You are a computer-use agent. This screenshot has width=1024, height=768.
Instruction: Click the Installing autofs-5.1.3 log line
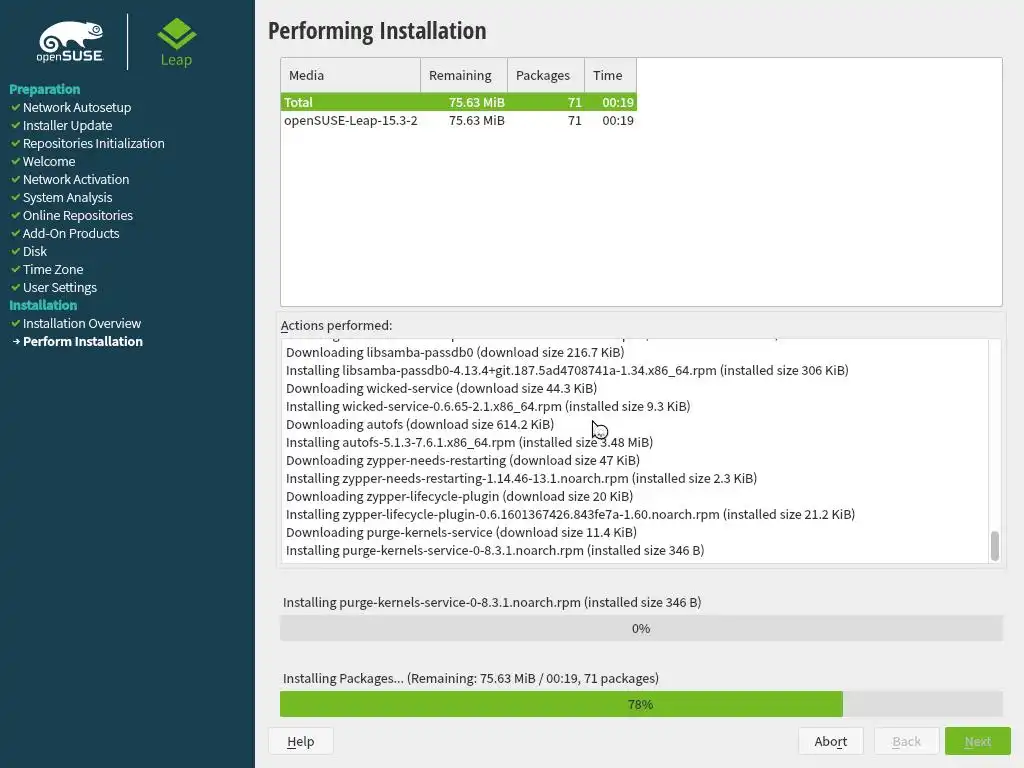click(470, 442)
